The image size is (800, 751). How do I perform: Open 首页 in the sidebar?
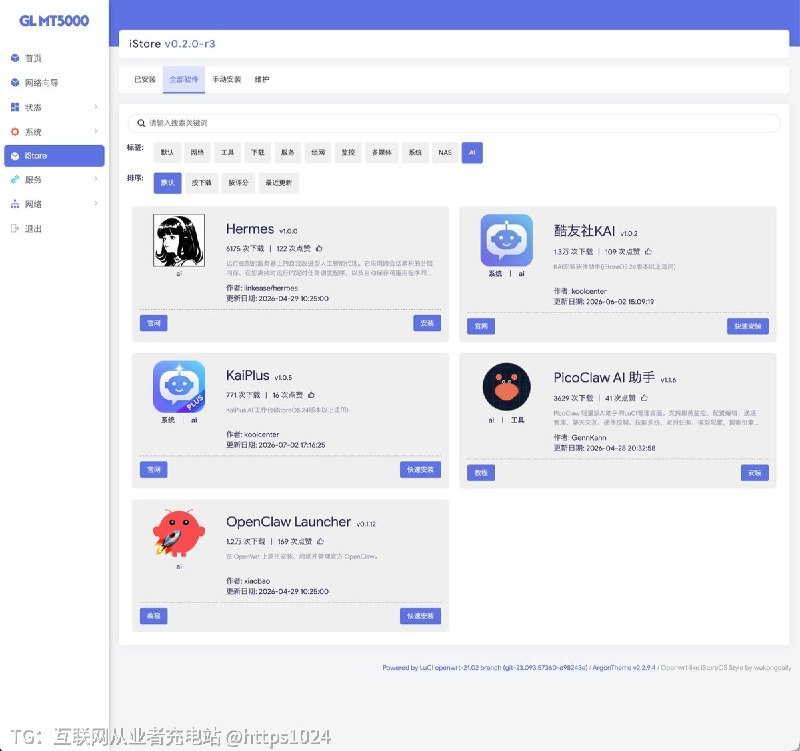click(x=54, y=58)
